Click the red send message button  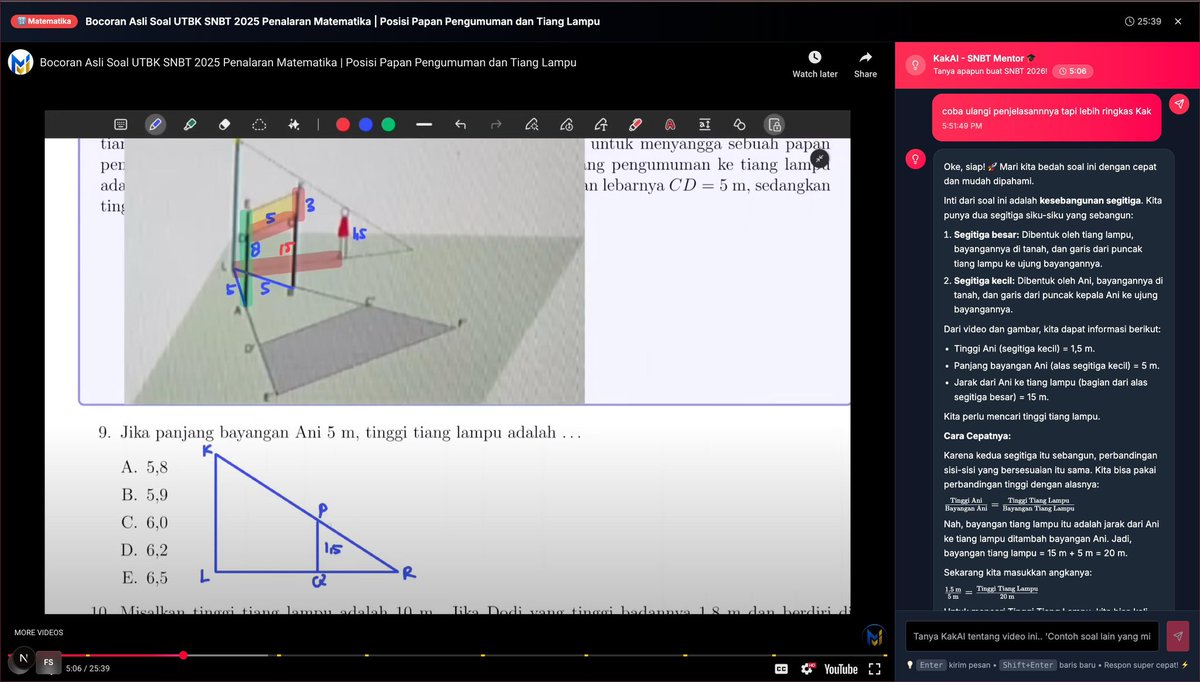1179,636
